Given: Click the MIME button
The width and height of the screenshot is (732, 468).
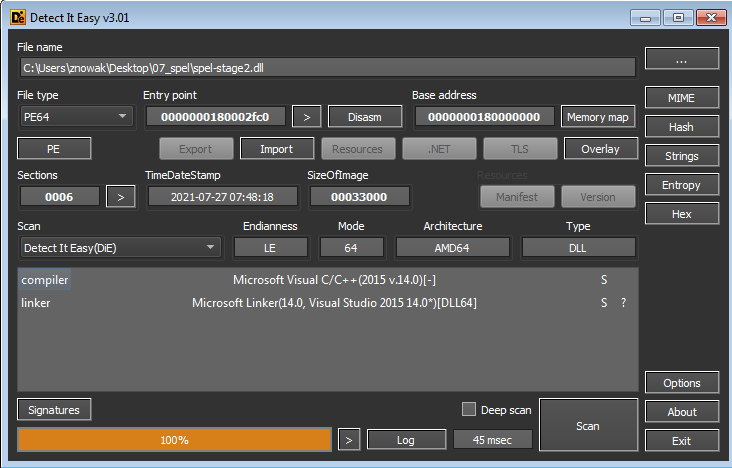Looking at the screenshot, I should click(682, 98).
